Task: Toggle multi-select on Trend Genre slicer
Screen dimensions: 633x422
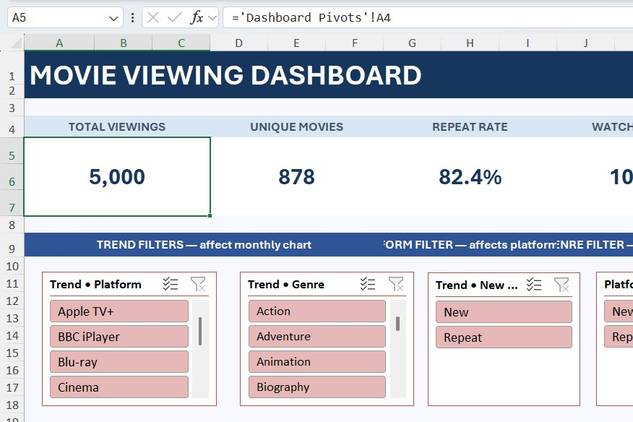Action: [368, 284]
